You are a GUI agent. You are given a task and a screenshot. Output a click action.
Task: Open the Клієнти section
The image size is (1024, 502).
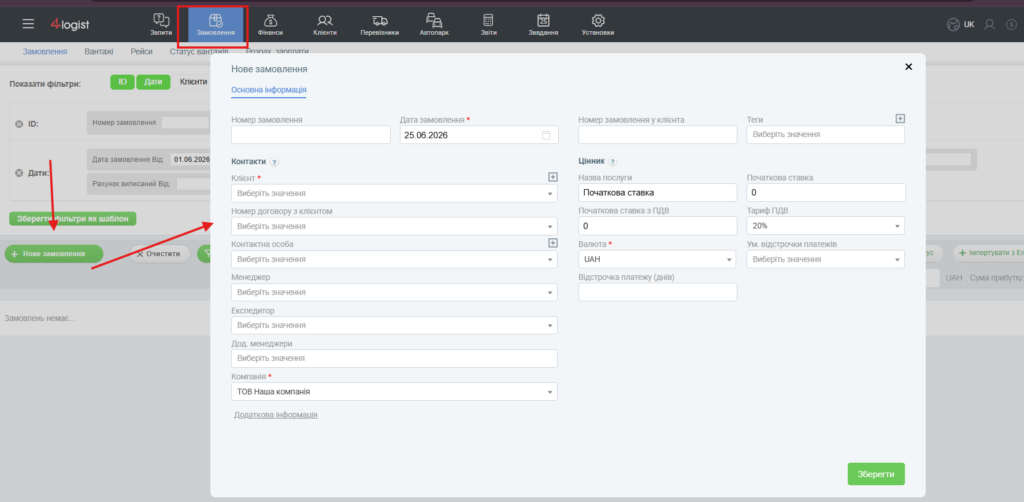(x=325, y=24)
